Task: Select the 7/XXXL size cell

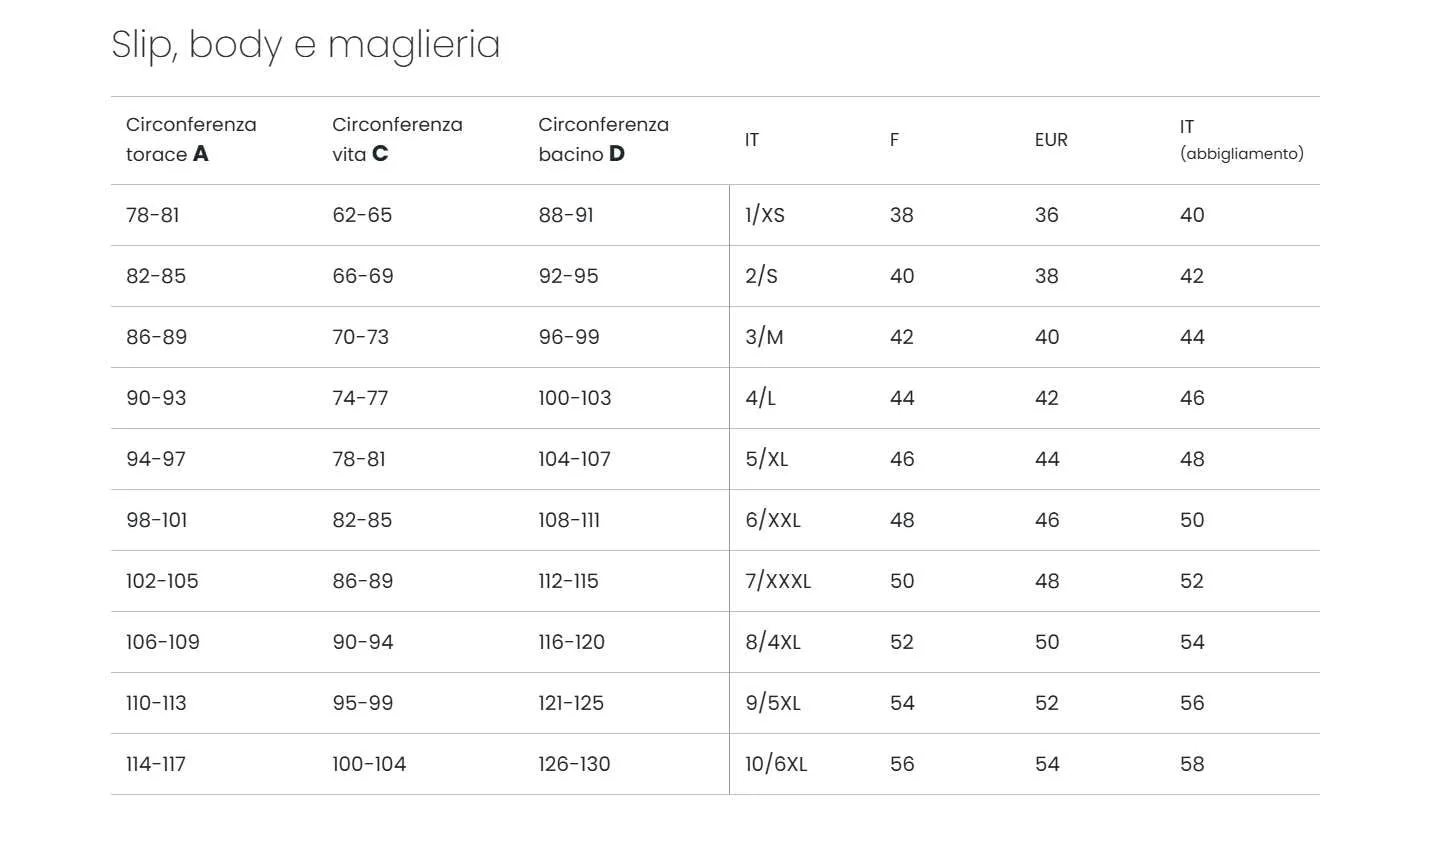Action: click(778, 581)
